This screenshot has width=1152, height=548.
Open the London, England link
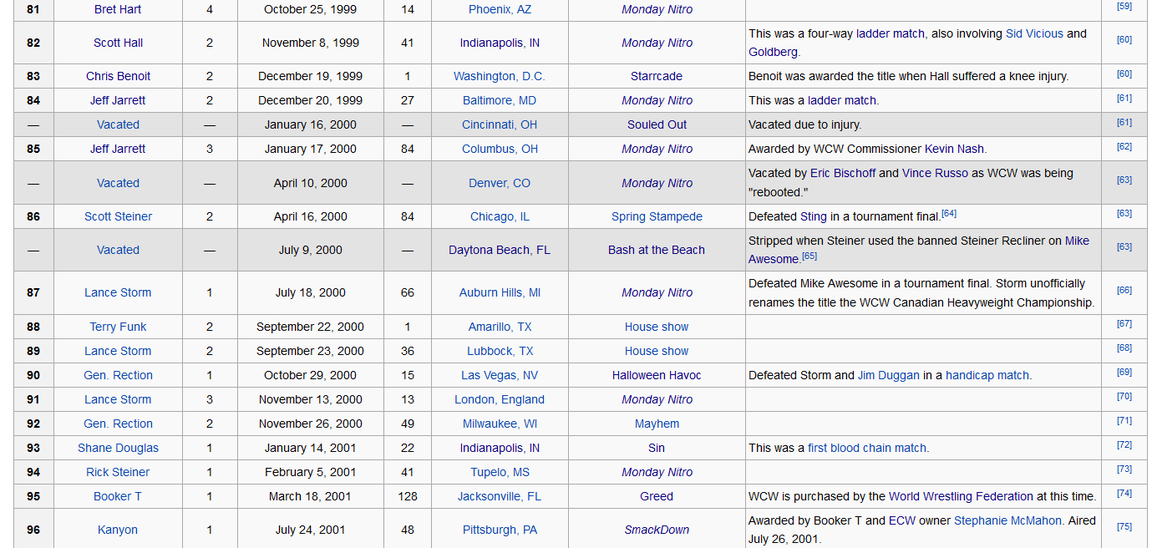tap(500, 400)
